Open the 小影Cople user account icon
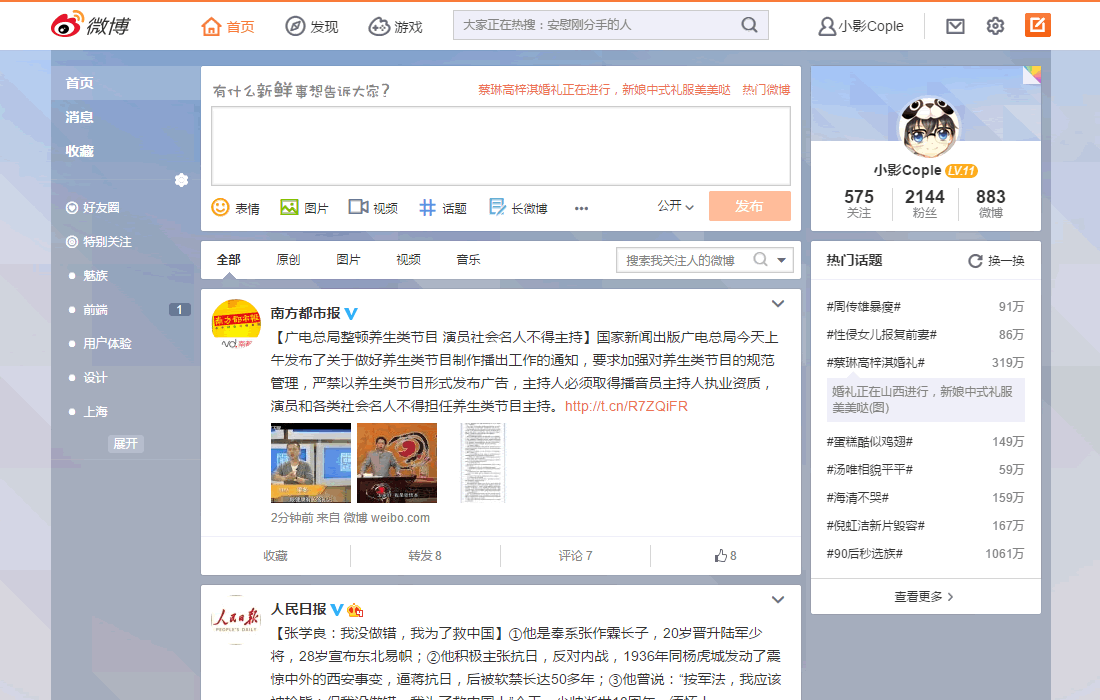1100x700 pixels. click(x=827, y=27)
